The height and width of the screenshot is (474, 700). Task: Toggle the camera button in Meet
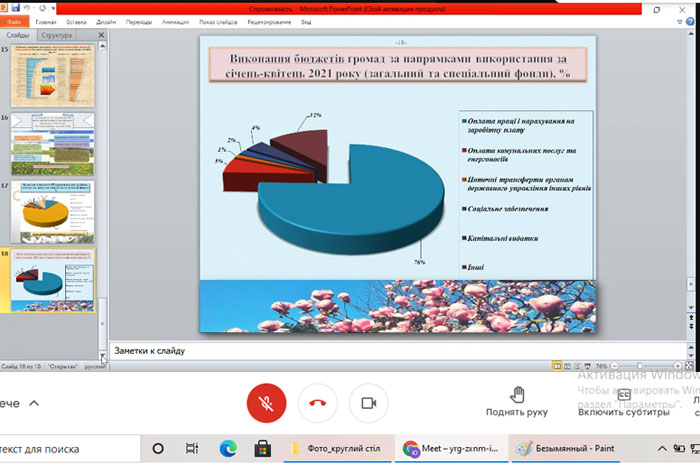point(369,403)
